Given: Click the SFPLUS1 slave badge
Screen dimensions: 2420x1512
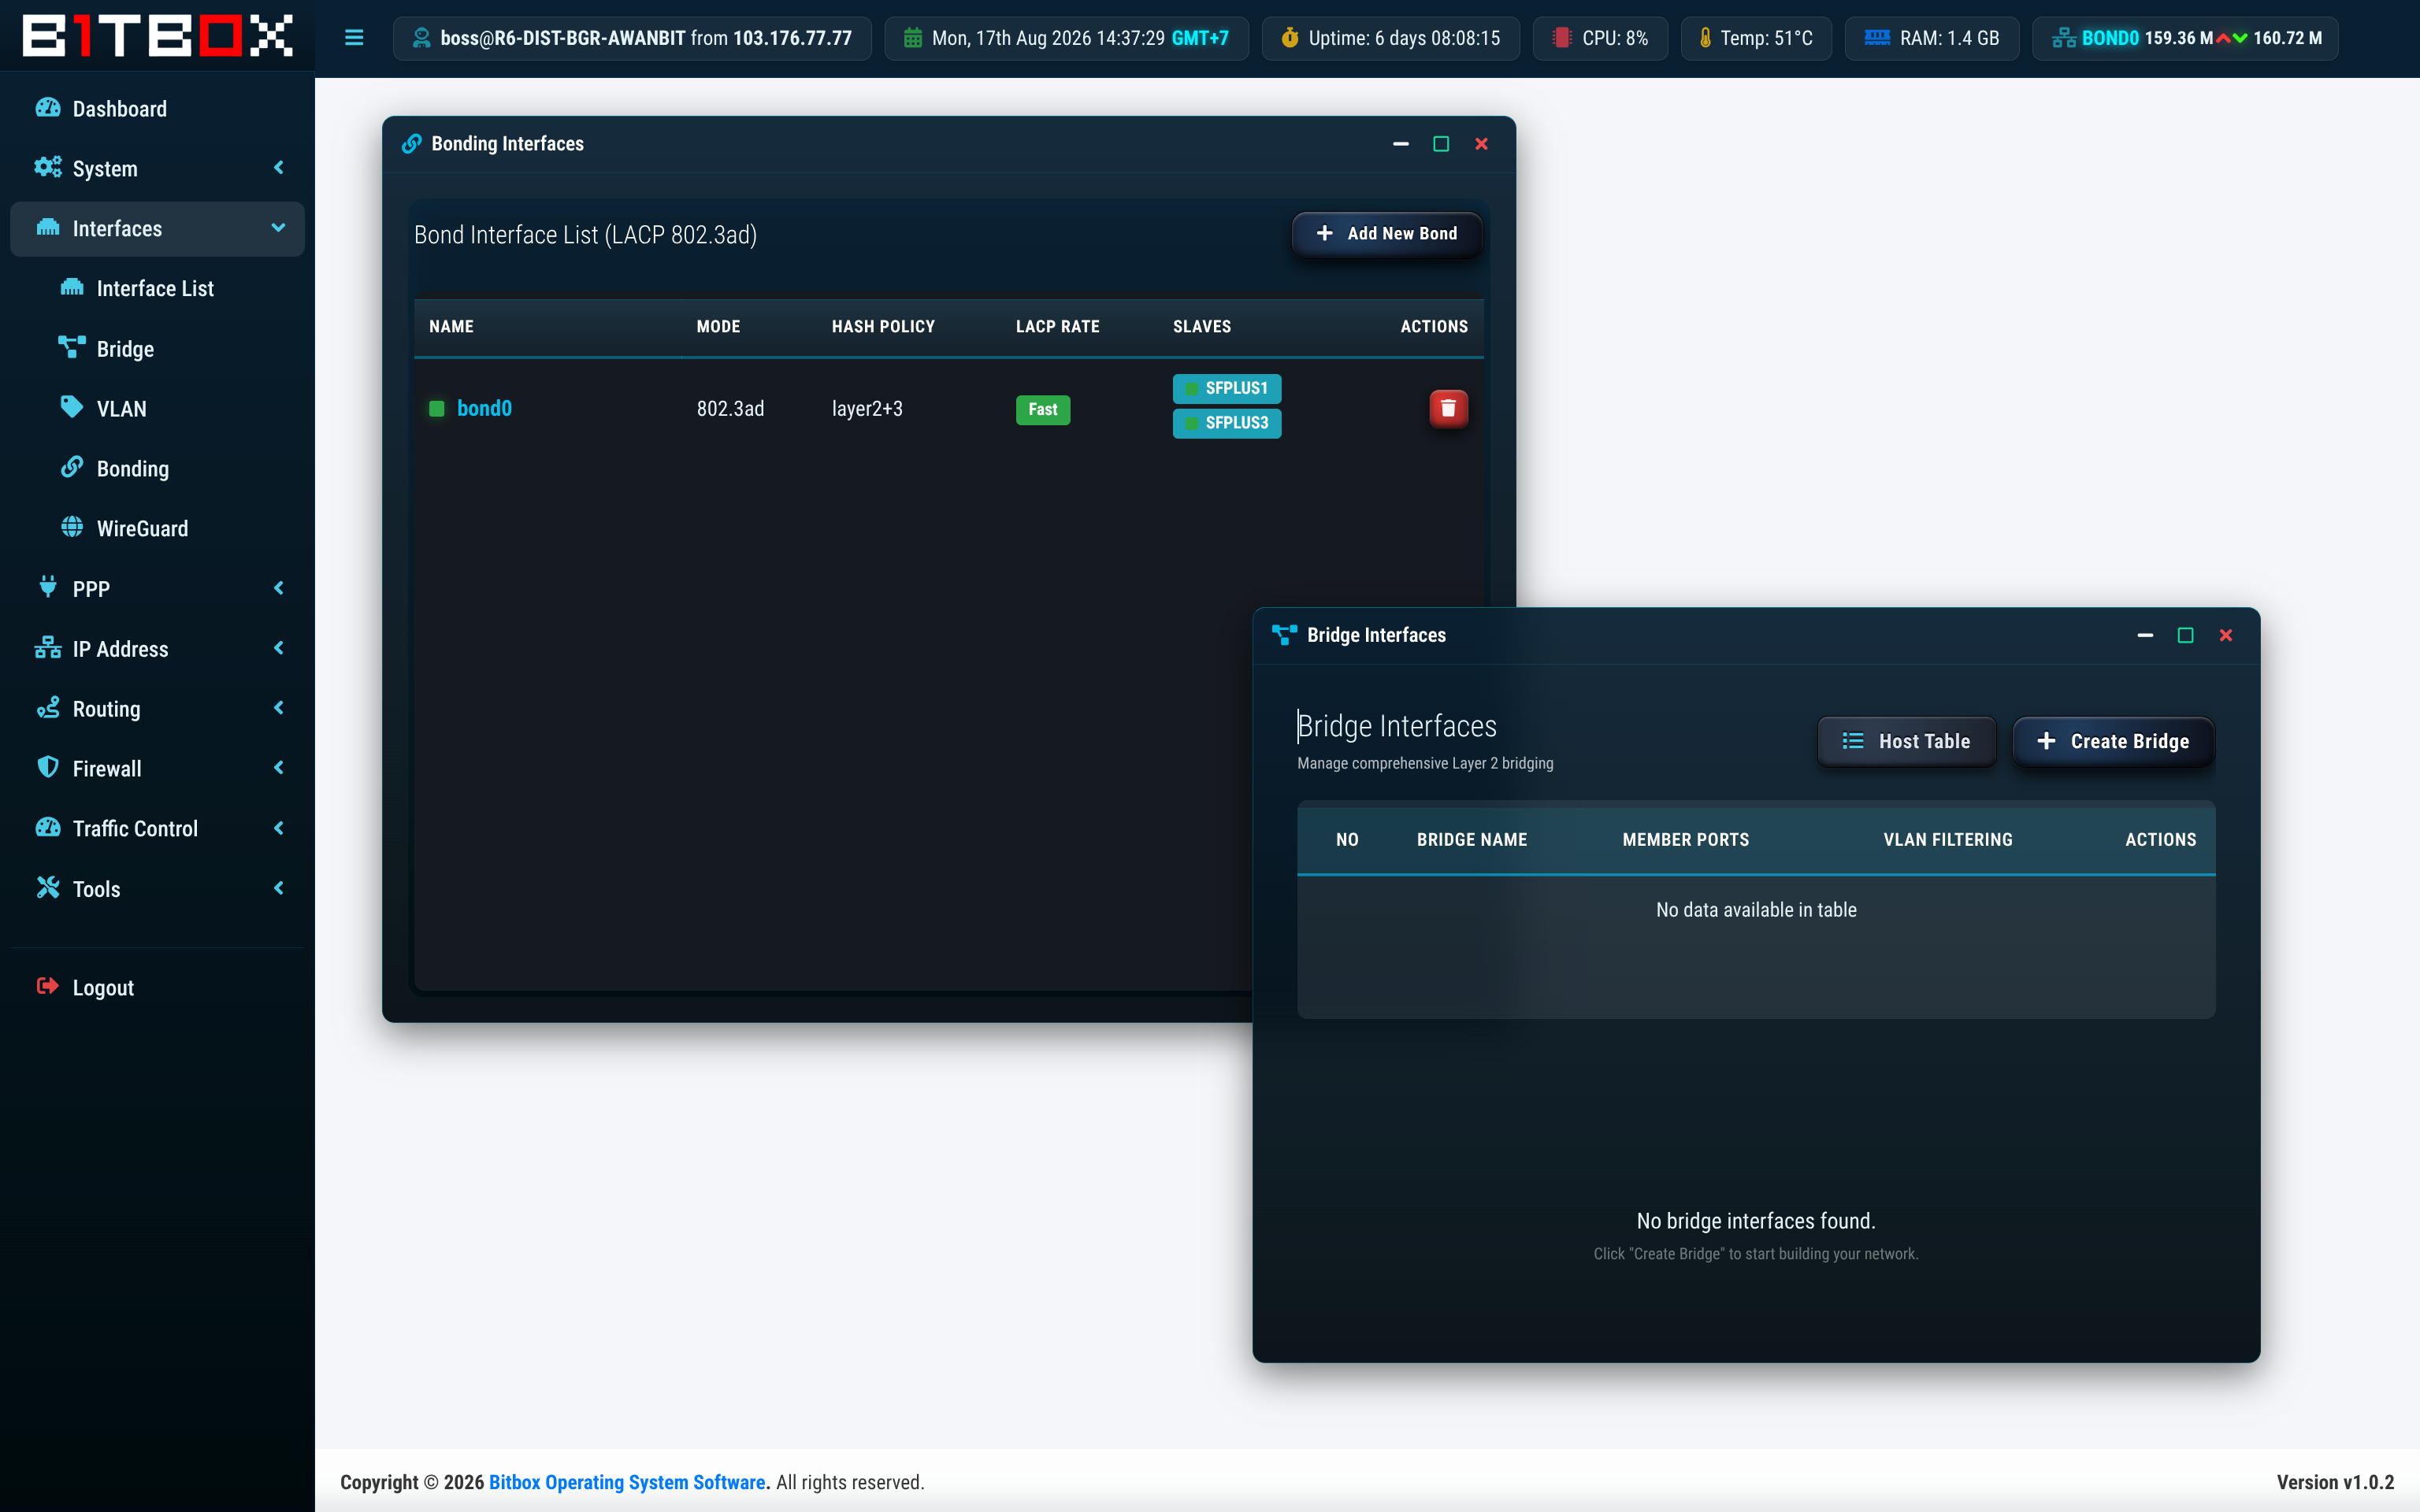Looking at the screenshot, I should 1227,388.
